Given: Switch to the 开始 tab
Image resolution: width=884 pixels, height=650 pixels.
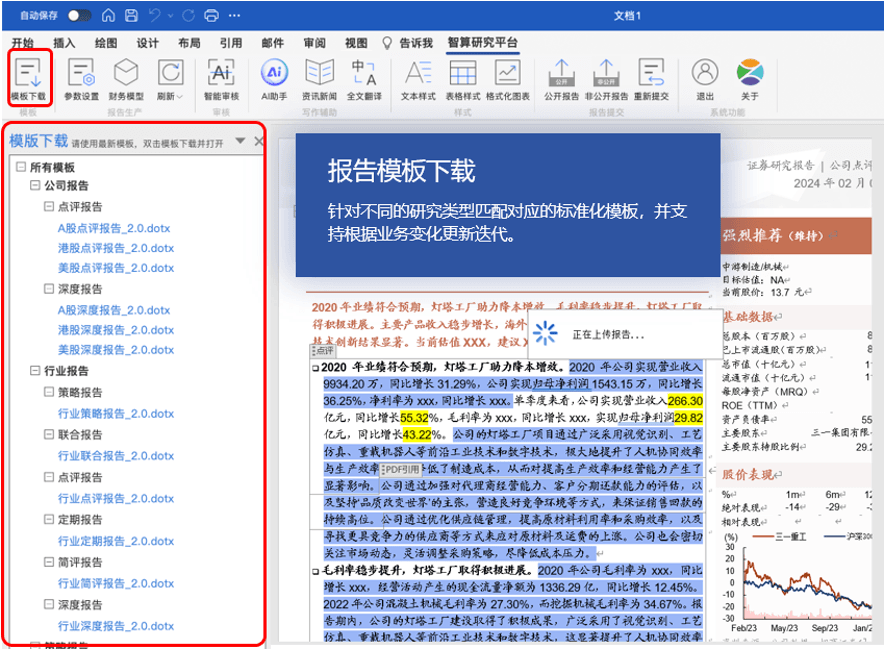Looking at the screenshot, I should [x=23, y=43].
